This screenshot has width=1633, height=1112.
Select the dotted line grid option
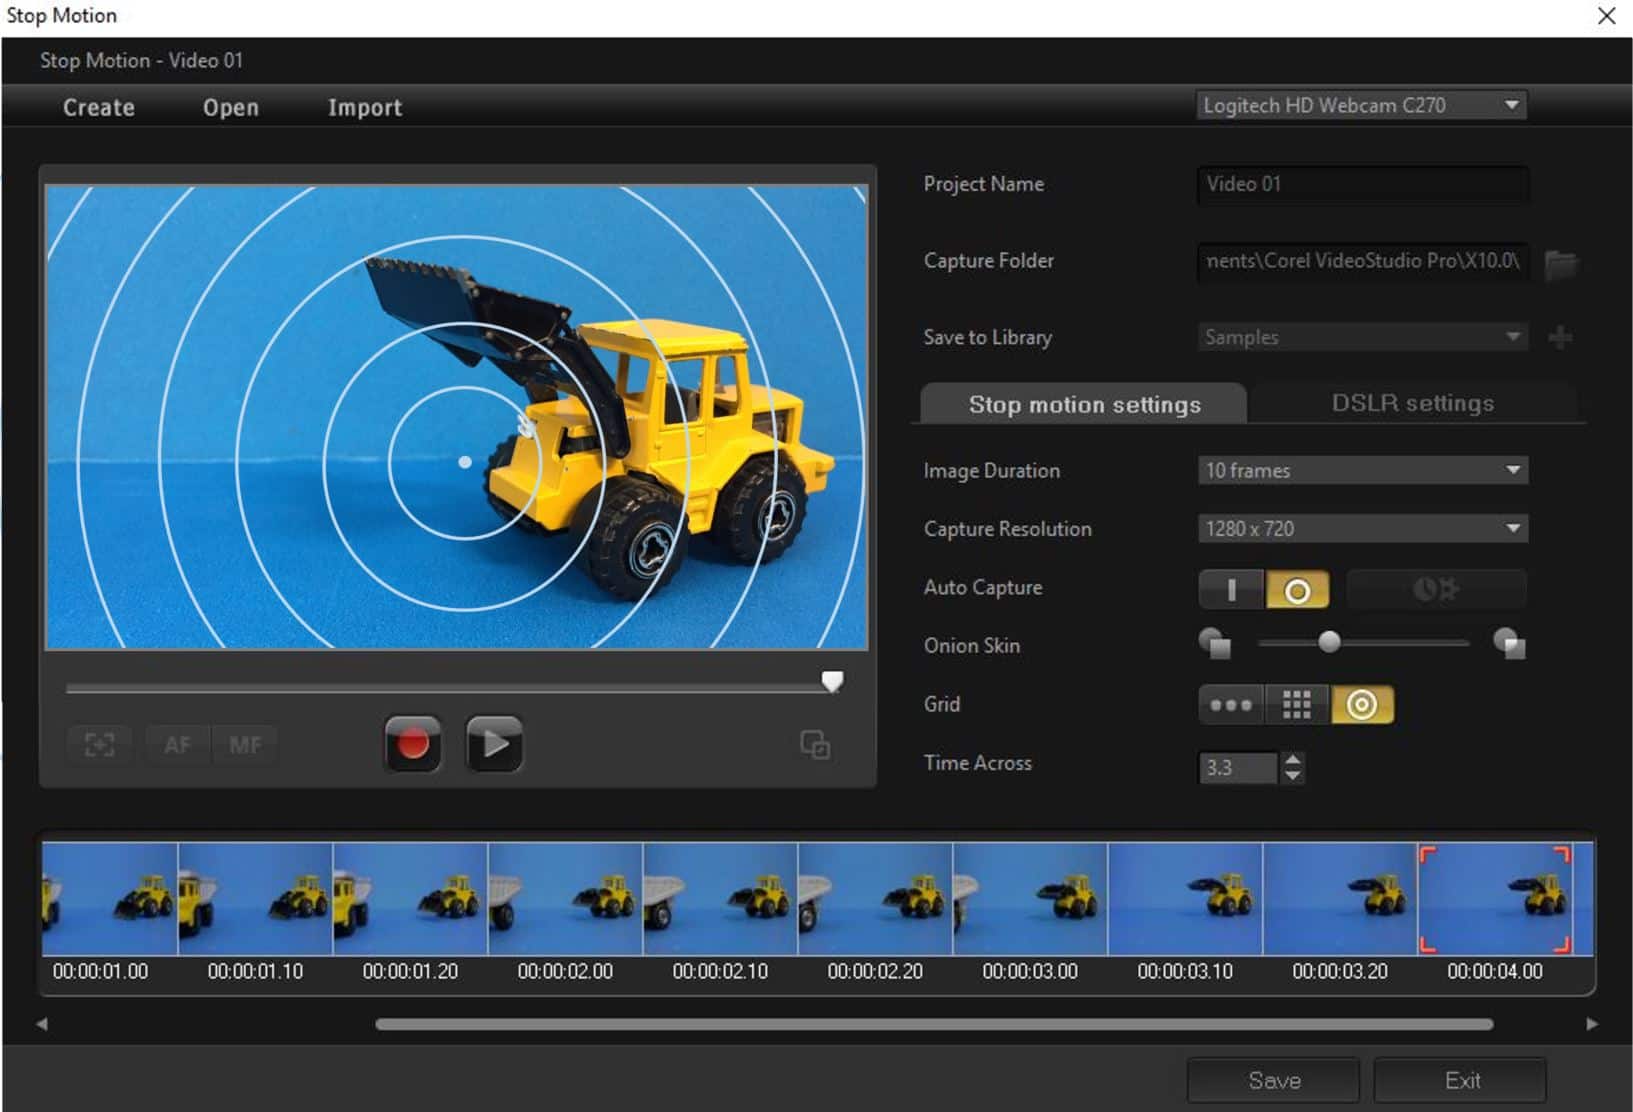pyautogui.click(x=1231, y=705)
